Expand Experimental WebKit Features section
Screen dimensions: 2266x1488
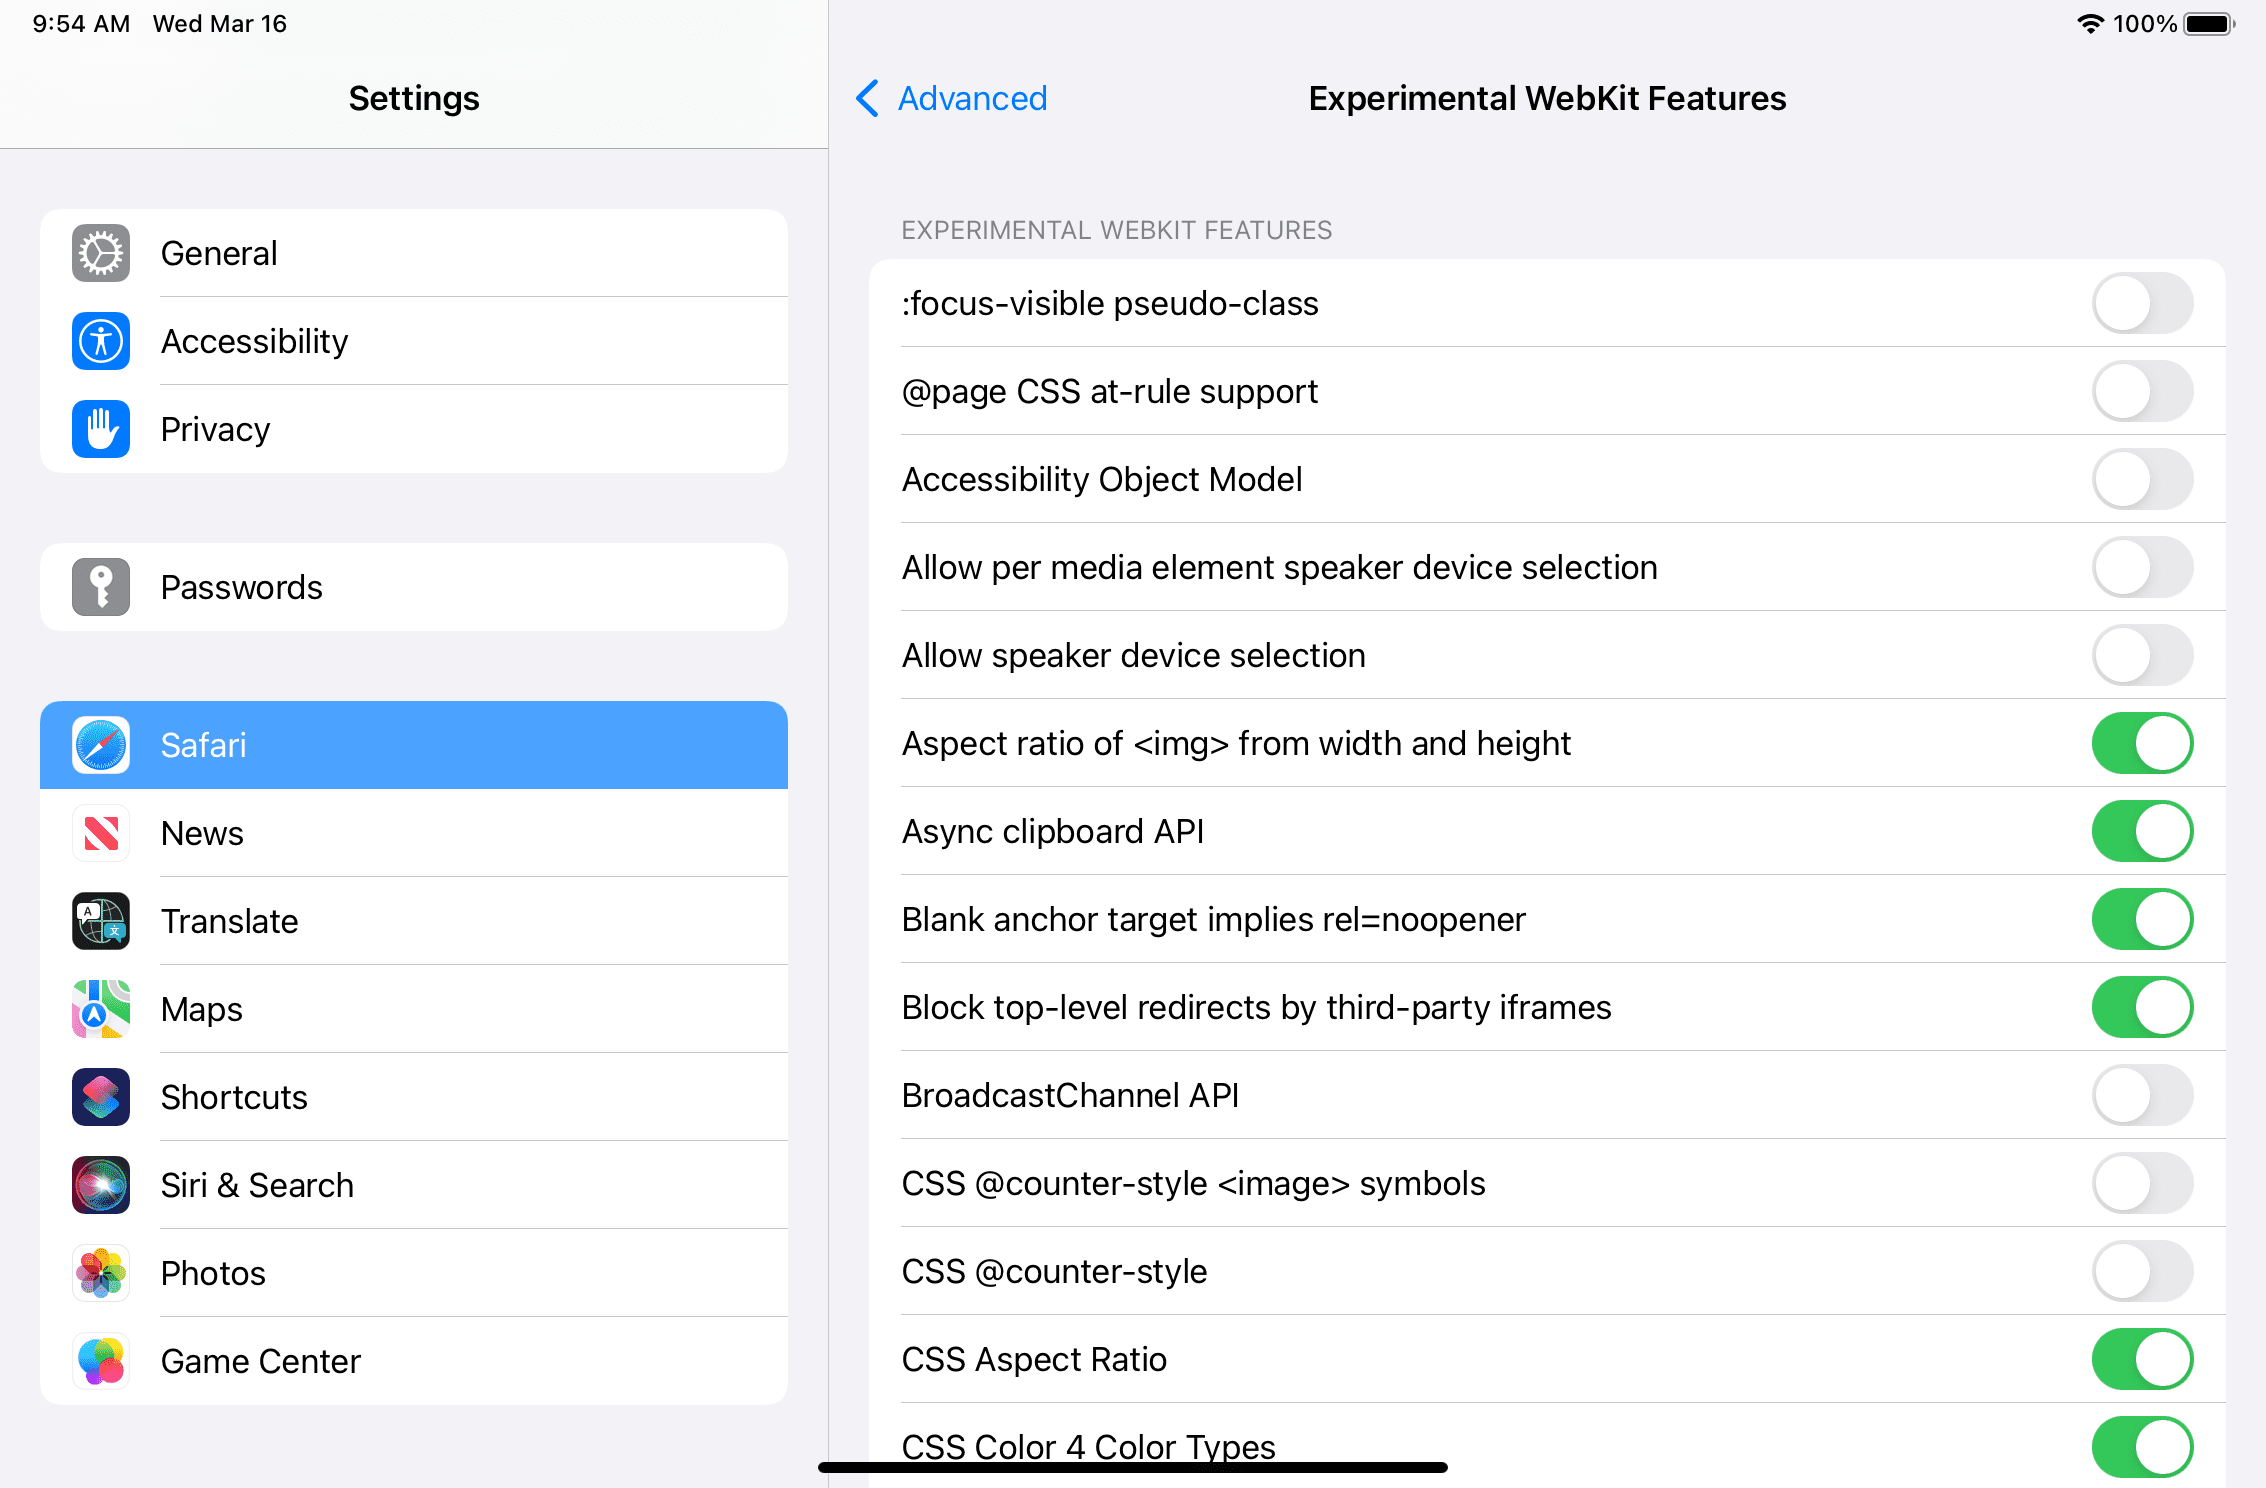click(1116, 229)
